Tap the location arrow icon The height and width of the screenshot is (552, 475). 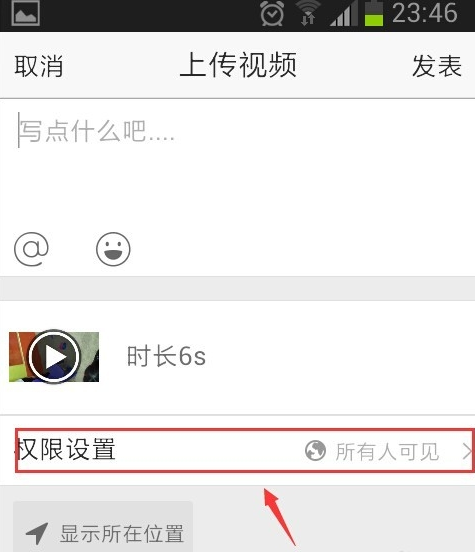click(37, 533)
